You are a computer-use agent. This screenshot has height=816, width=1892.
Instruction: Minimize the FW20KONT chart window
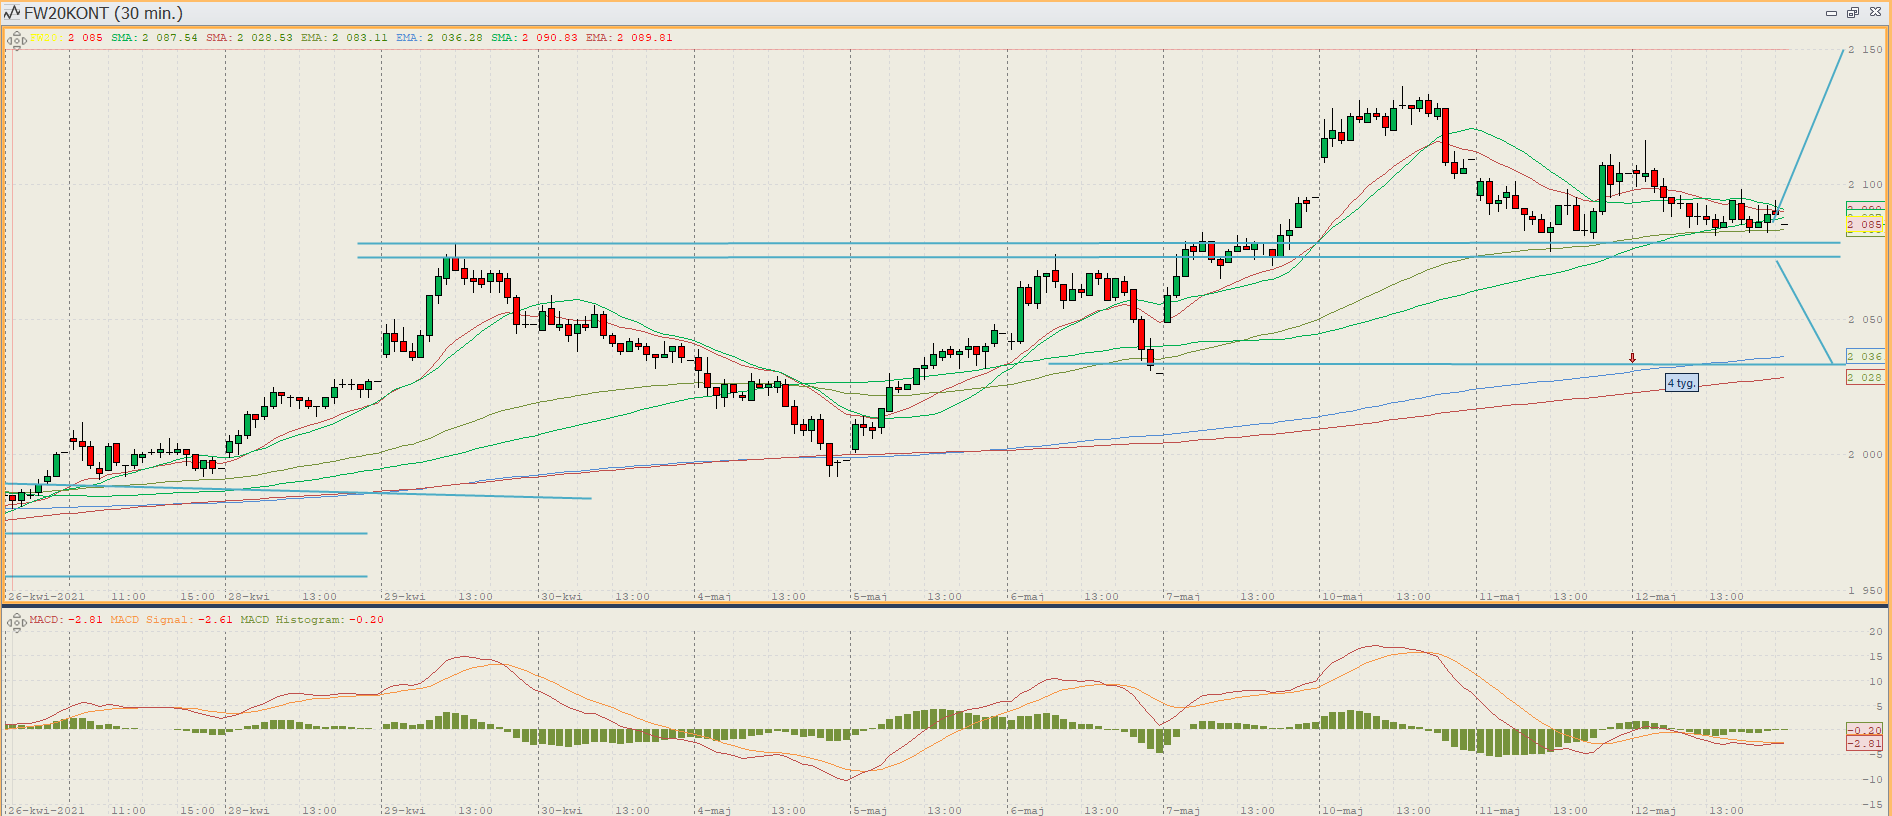tap(1831, 13)
